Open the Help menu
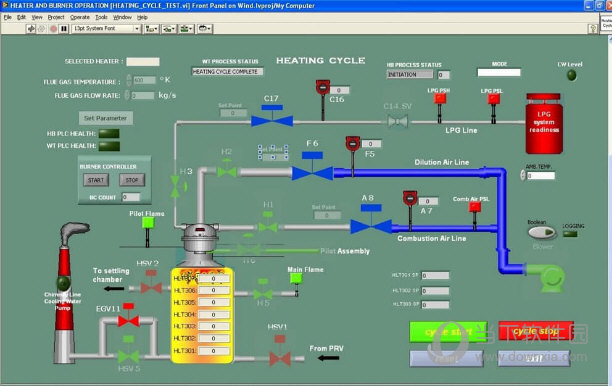612x386 pixels. point(142,17)
